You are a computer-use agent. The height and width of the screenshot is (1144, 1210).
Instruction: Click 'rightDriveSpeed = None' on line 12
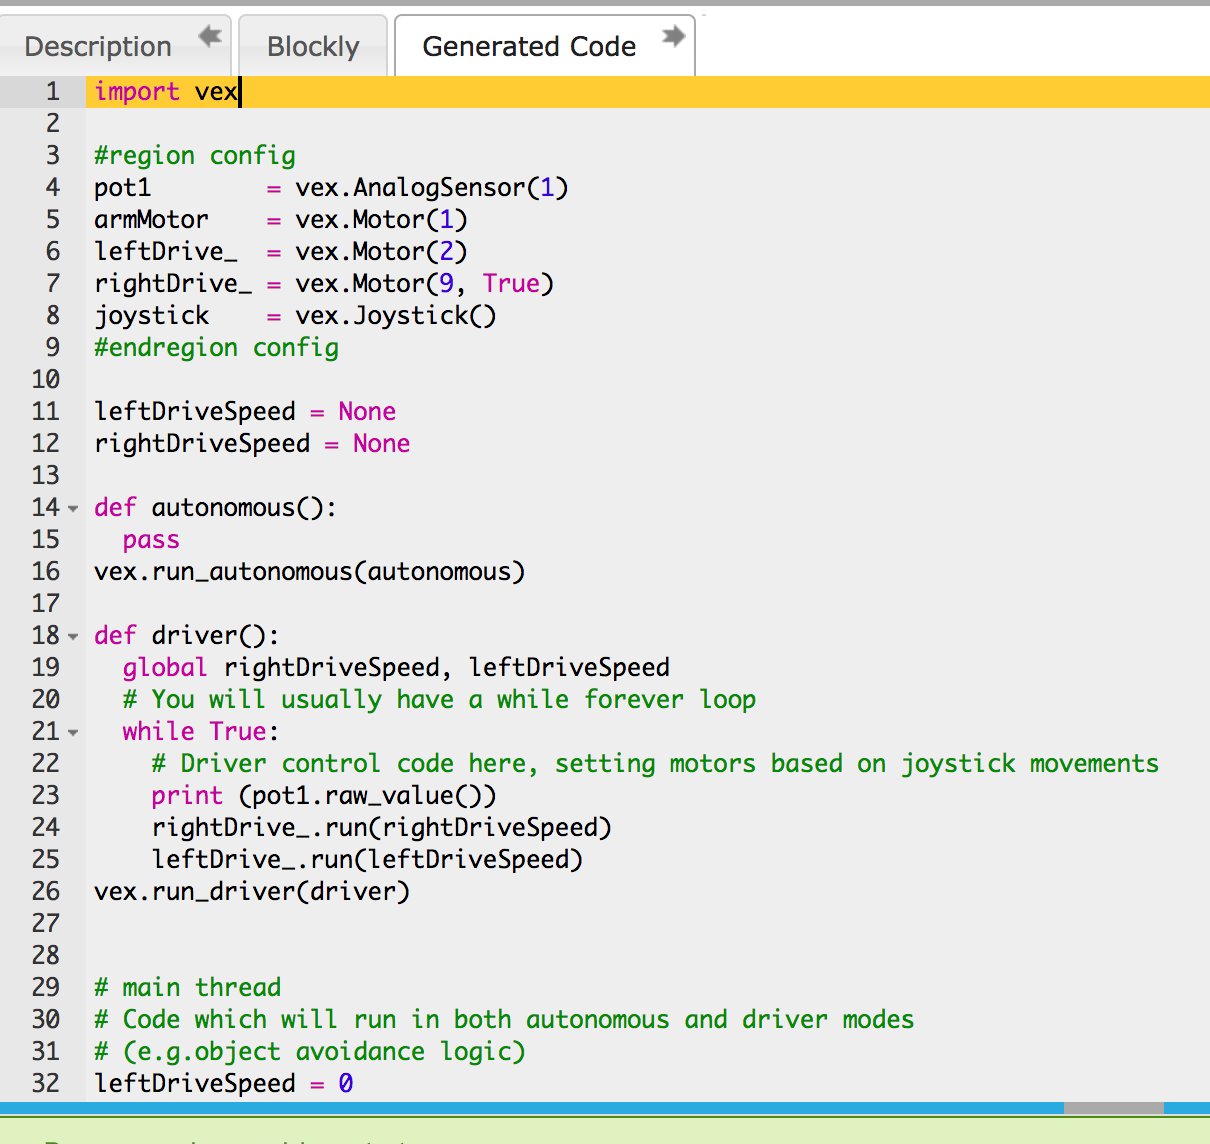click(x=252, y=444)
